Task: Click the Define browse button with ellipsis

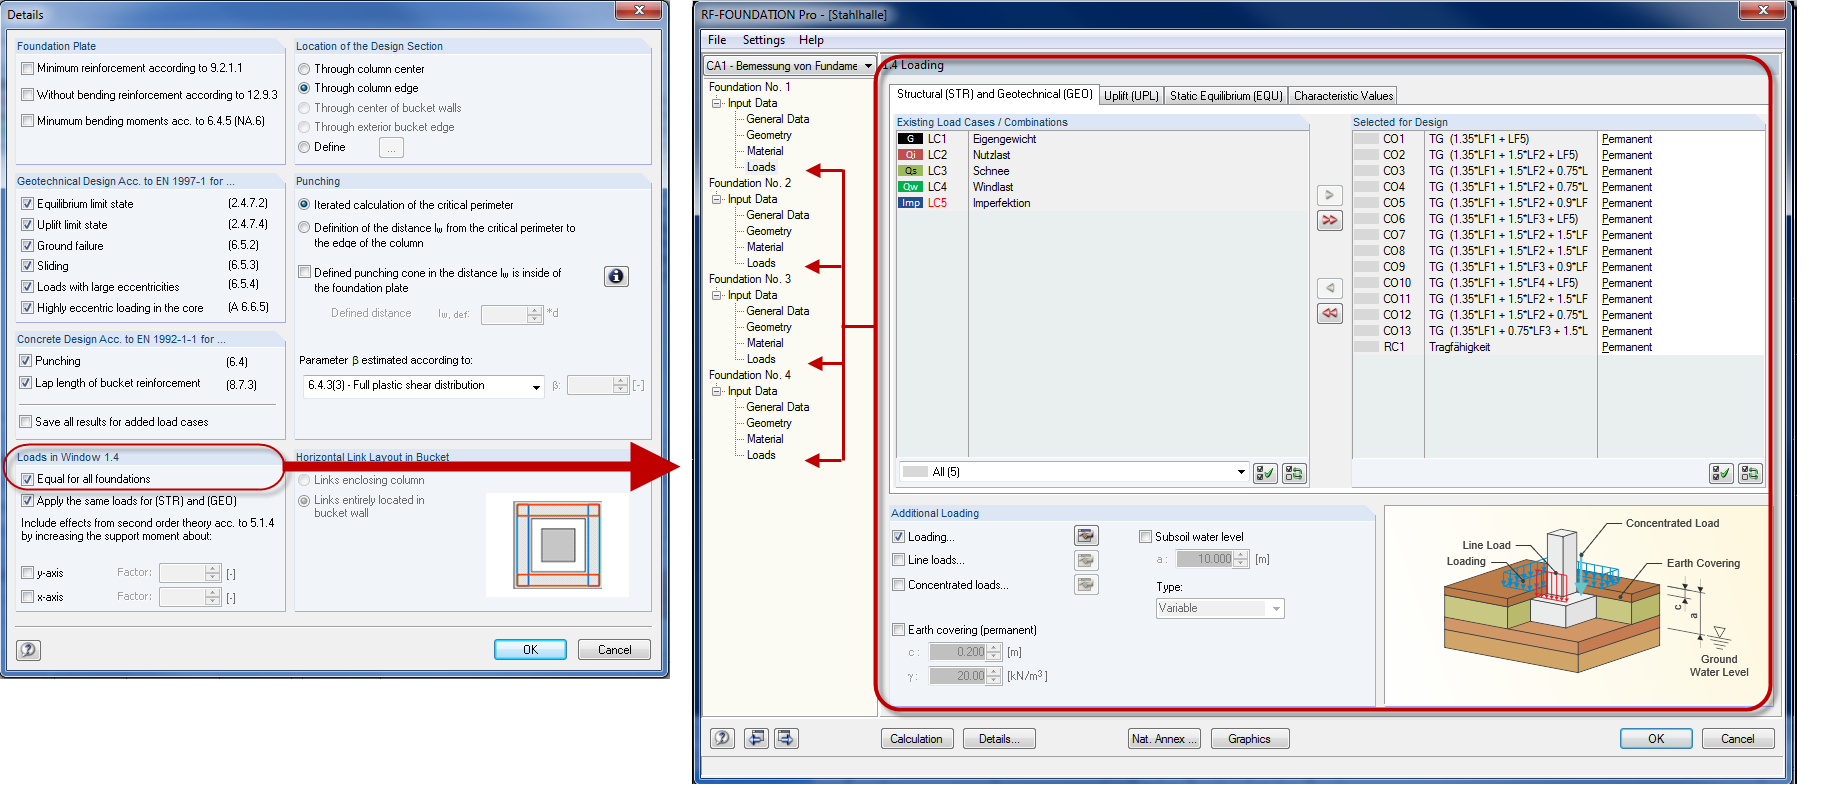Action: coord(391,147)
